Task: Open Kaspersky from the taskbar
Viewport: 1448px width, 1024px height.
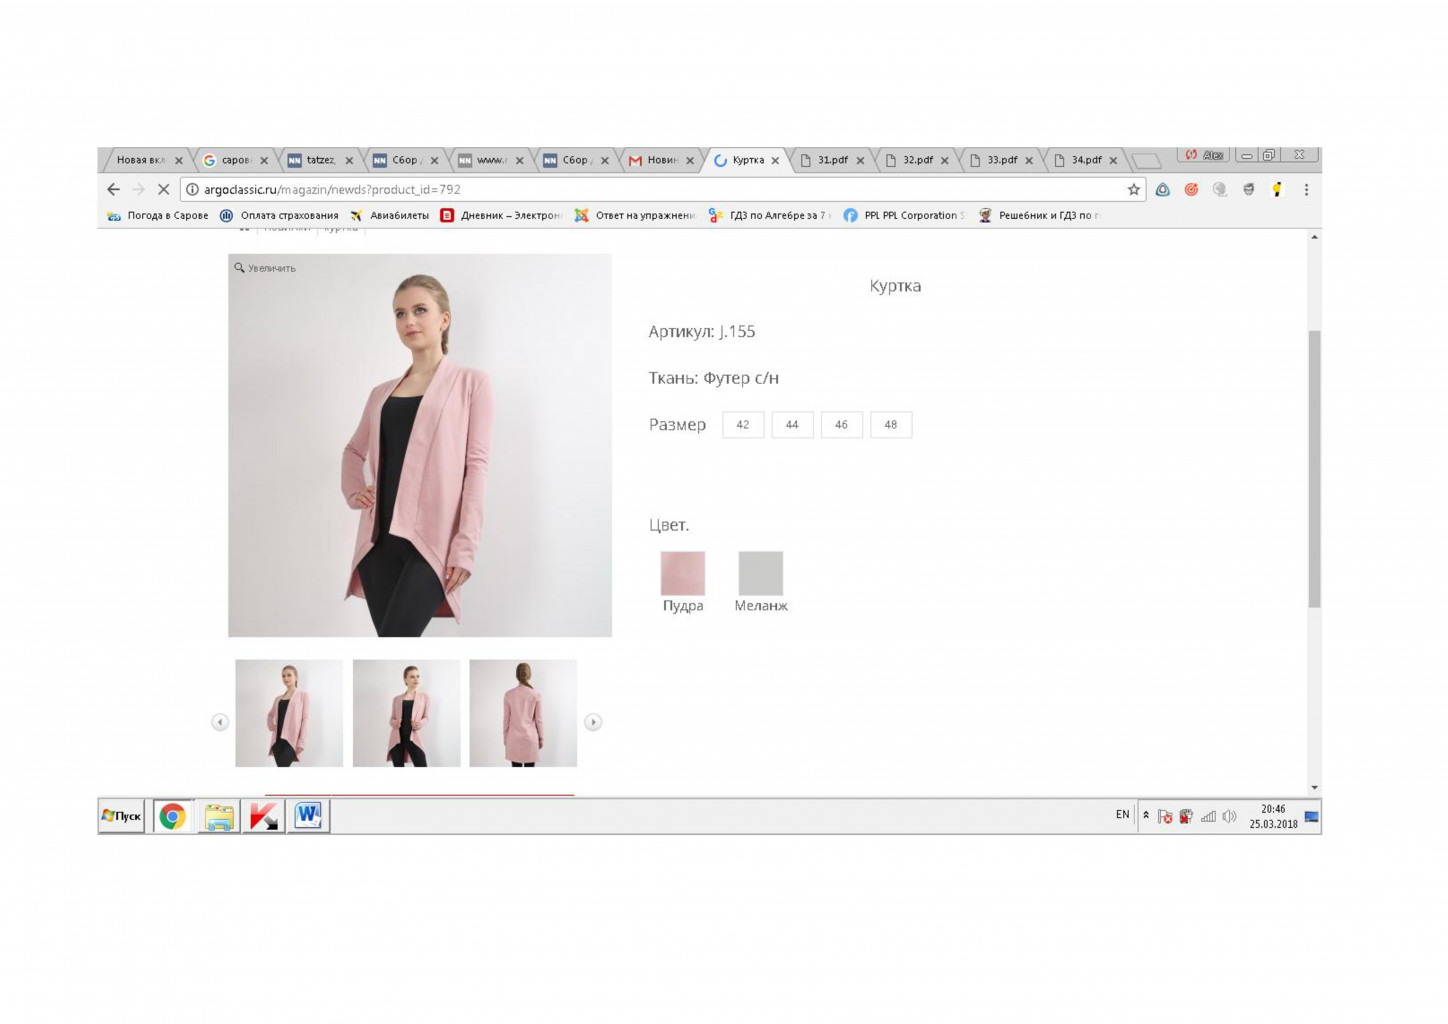Action: (263, 817)
